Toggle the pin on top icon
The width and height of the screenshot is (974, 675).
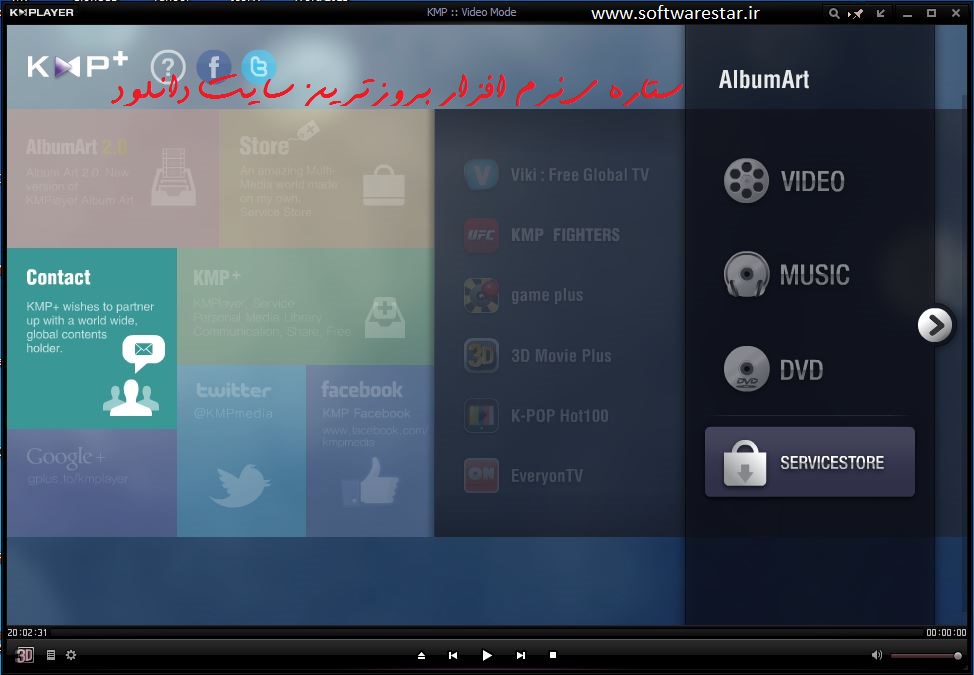tap(856, 13)
